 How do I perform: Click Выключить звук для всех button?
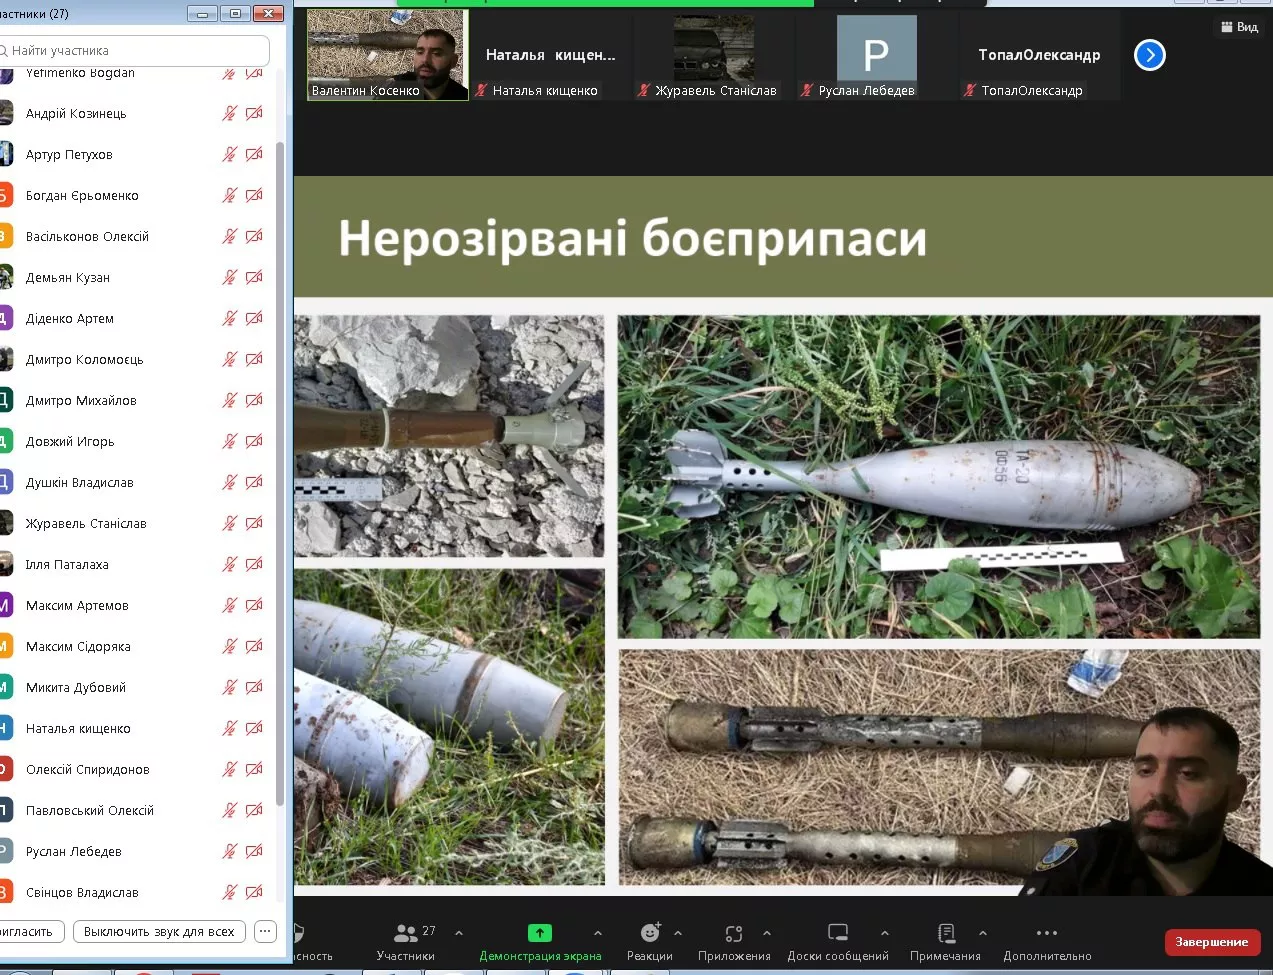[x=159, y=931]
